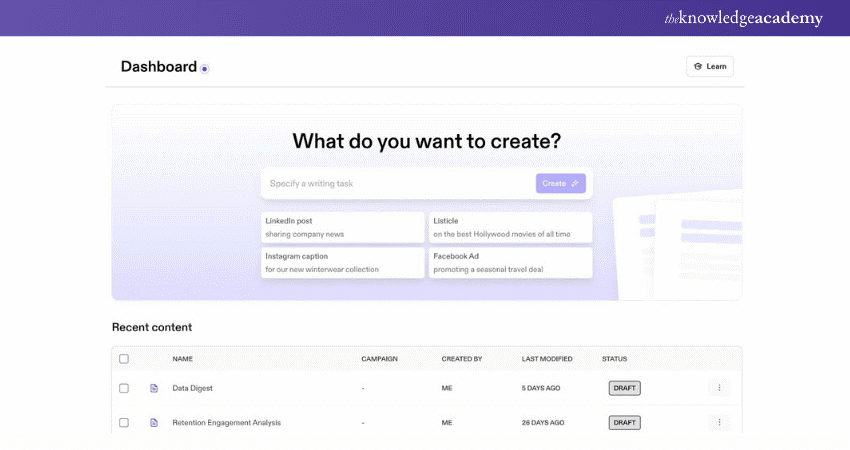The height and width of the screenshot is (450, 850).
Task: Click the Create button
Action: tap(560, 183)
